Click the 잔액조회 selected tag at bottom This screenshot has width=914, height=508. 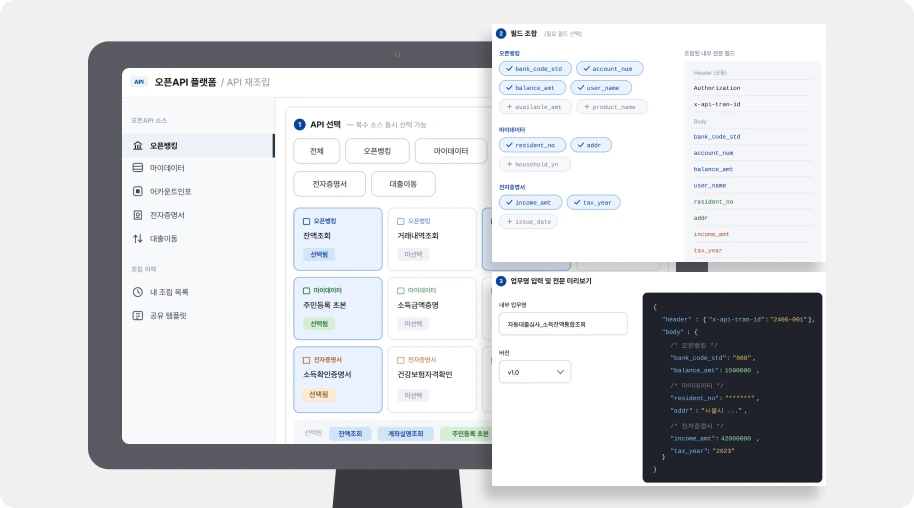click(350, 433)
